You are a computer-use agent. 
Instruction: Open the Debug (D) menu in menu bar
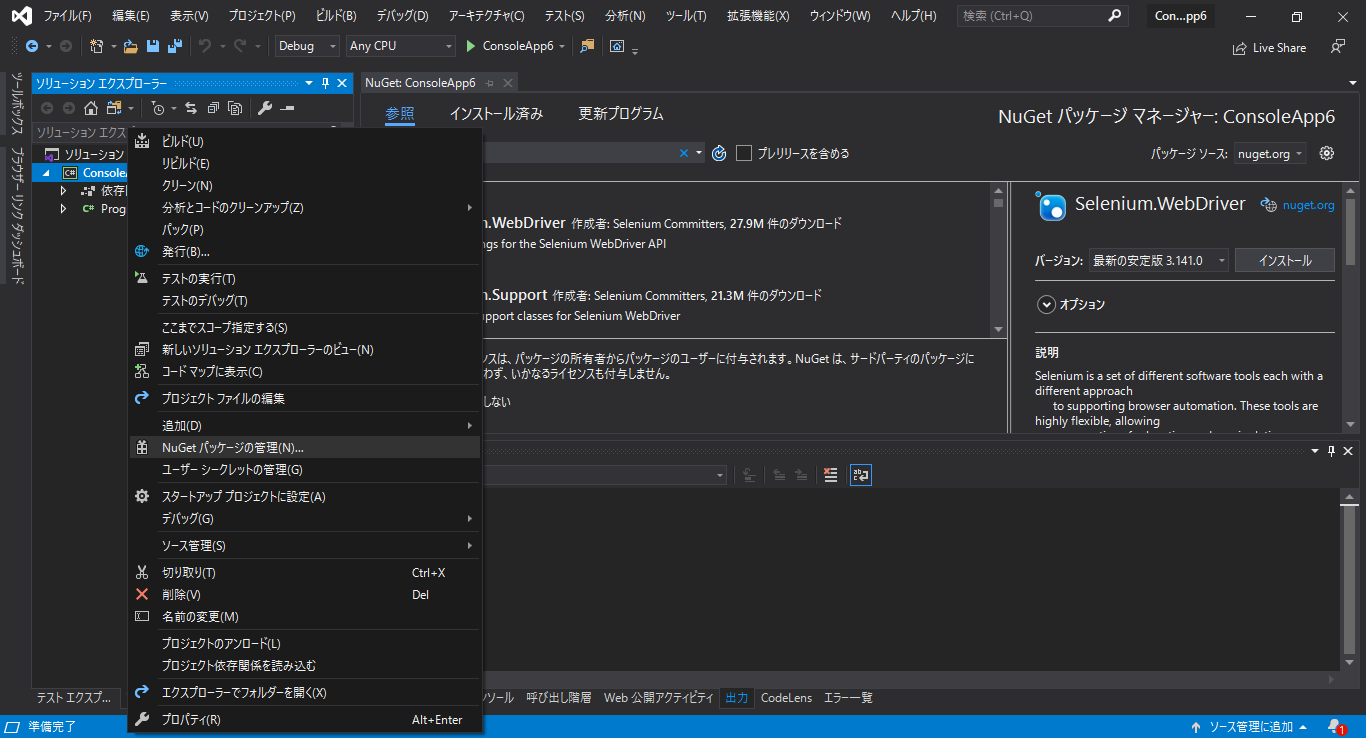[403, 16]
